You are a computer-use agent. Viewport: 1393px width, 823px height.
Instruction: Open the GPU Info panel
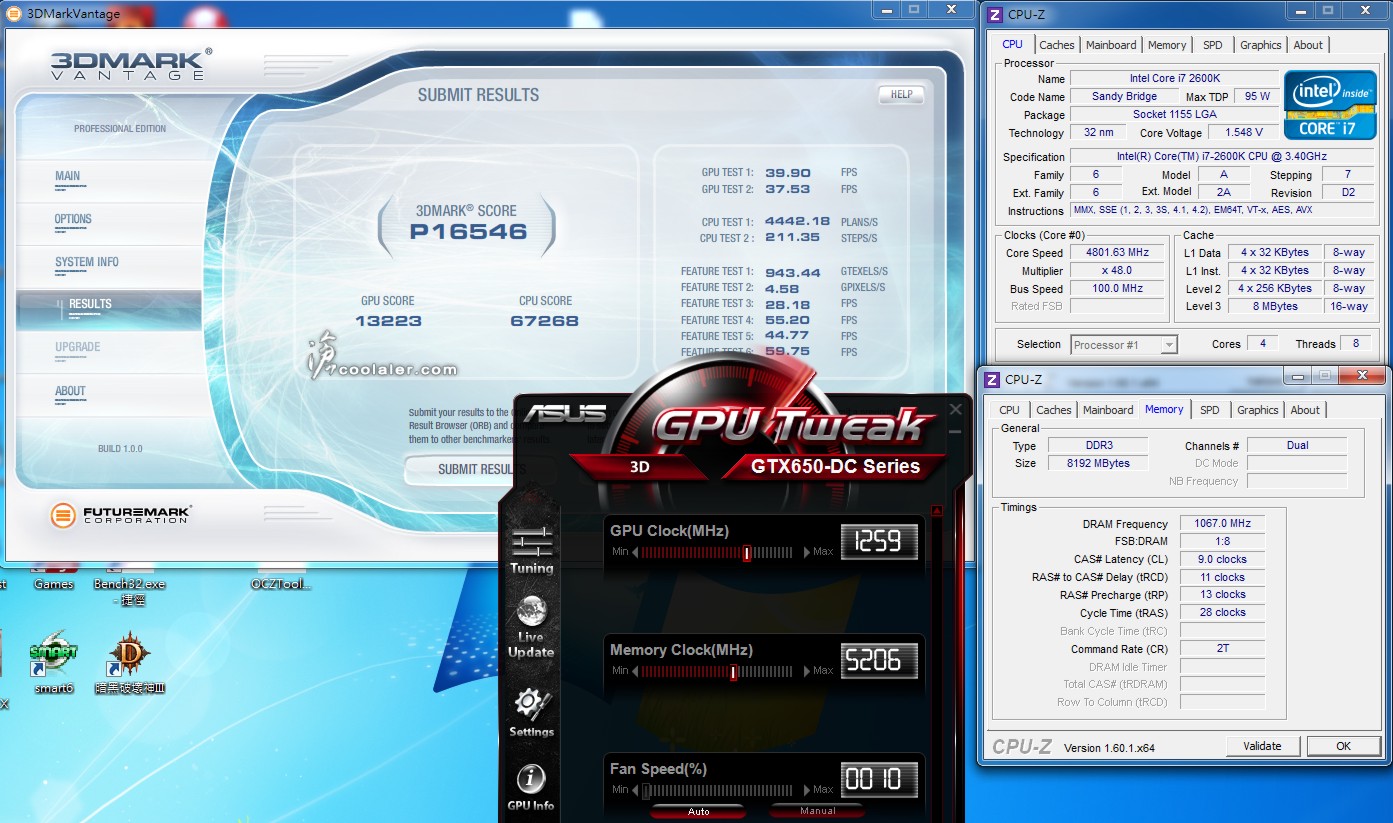(531, 787)
